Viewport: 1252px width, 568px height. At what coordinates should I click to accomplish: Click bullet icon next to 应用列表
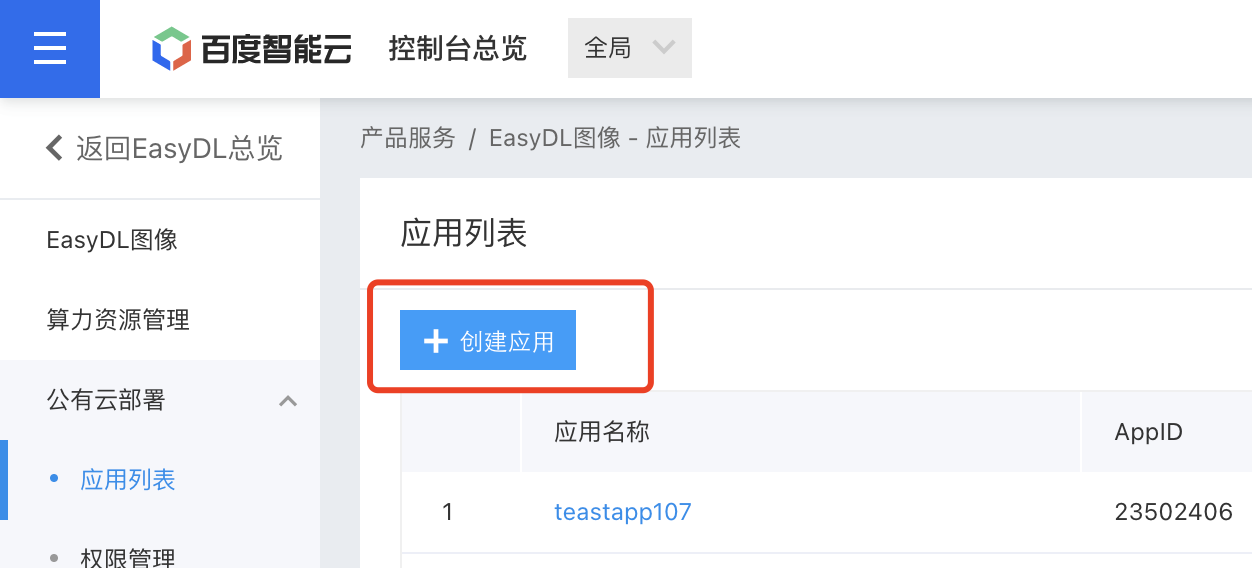pos(54,479)
